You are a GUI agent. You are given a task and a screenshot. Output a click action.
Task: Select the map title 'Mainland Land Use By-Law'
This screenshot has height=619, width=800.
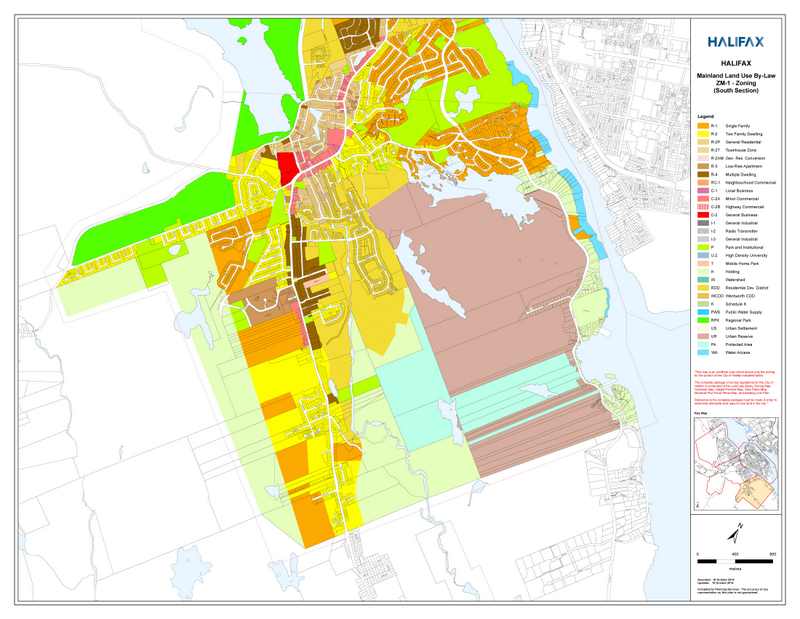(736, 76)
